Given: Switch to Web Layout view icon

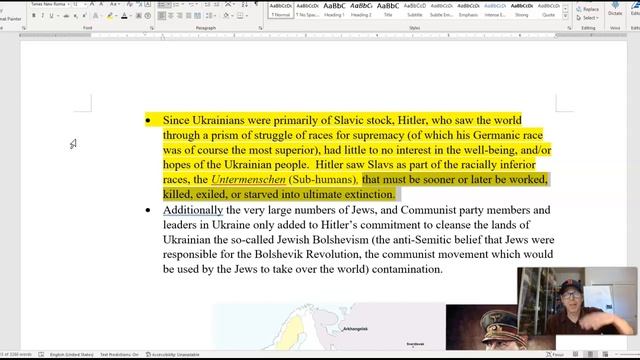Looking at the screenshot, I should 605,354.
